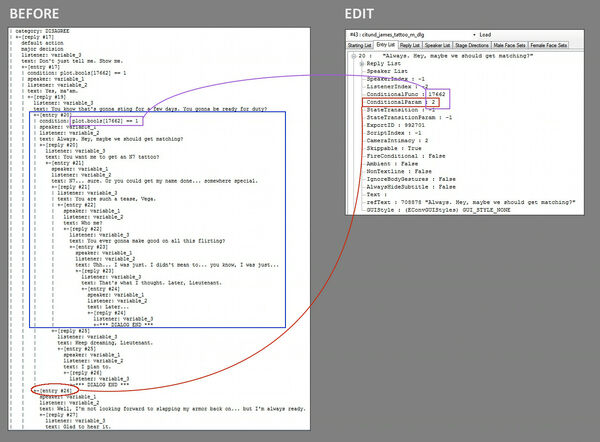Image resolution: width=600 pixels, height=442 pixels.
Task: Click the '[entry #21]' line
Action: (67, 163)
